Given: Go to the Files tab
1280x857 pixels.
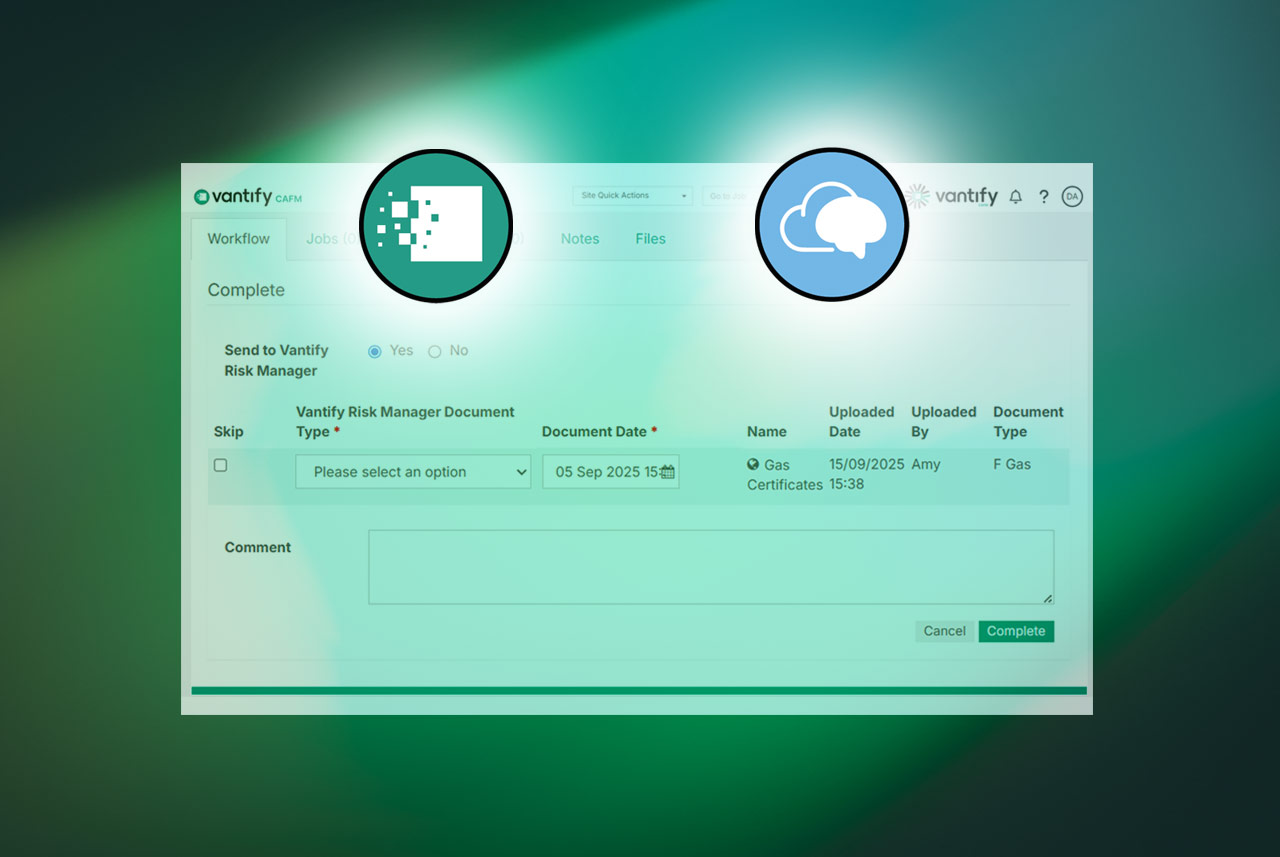Looking at the screenshot, I should click(x=650, y=239).
